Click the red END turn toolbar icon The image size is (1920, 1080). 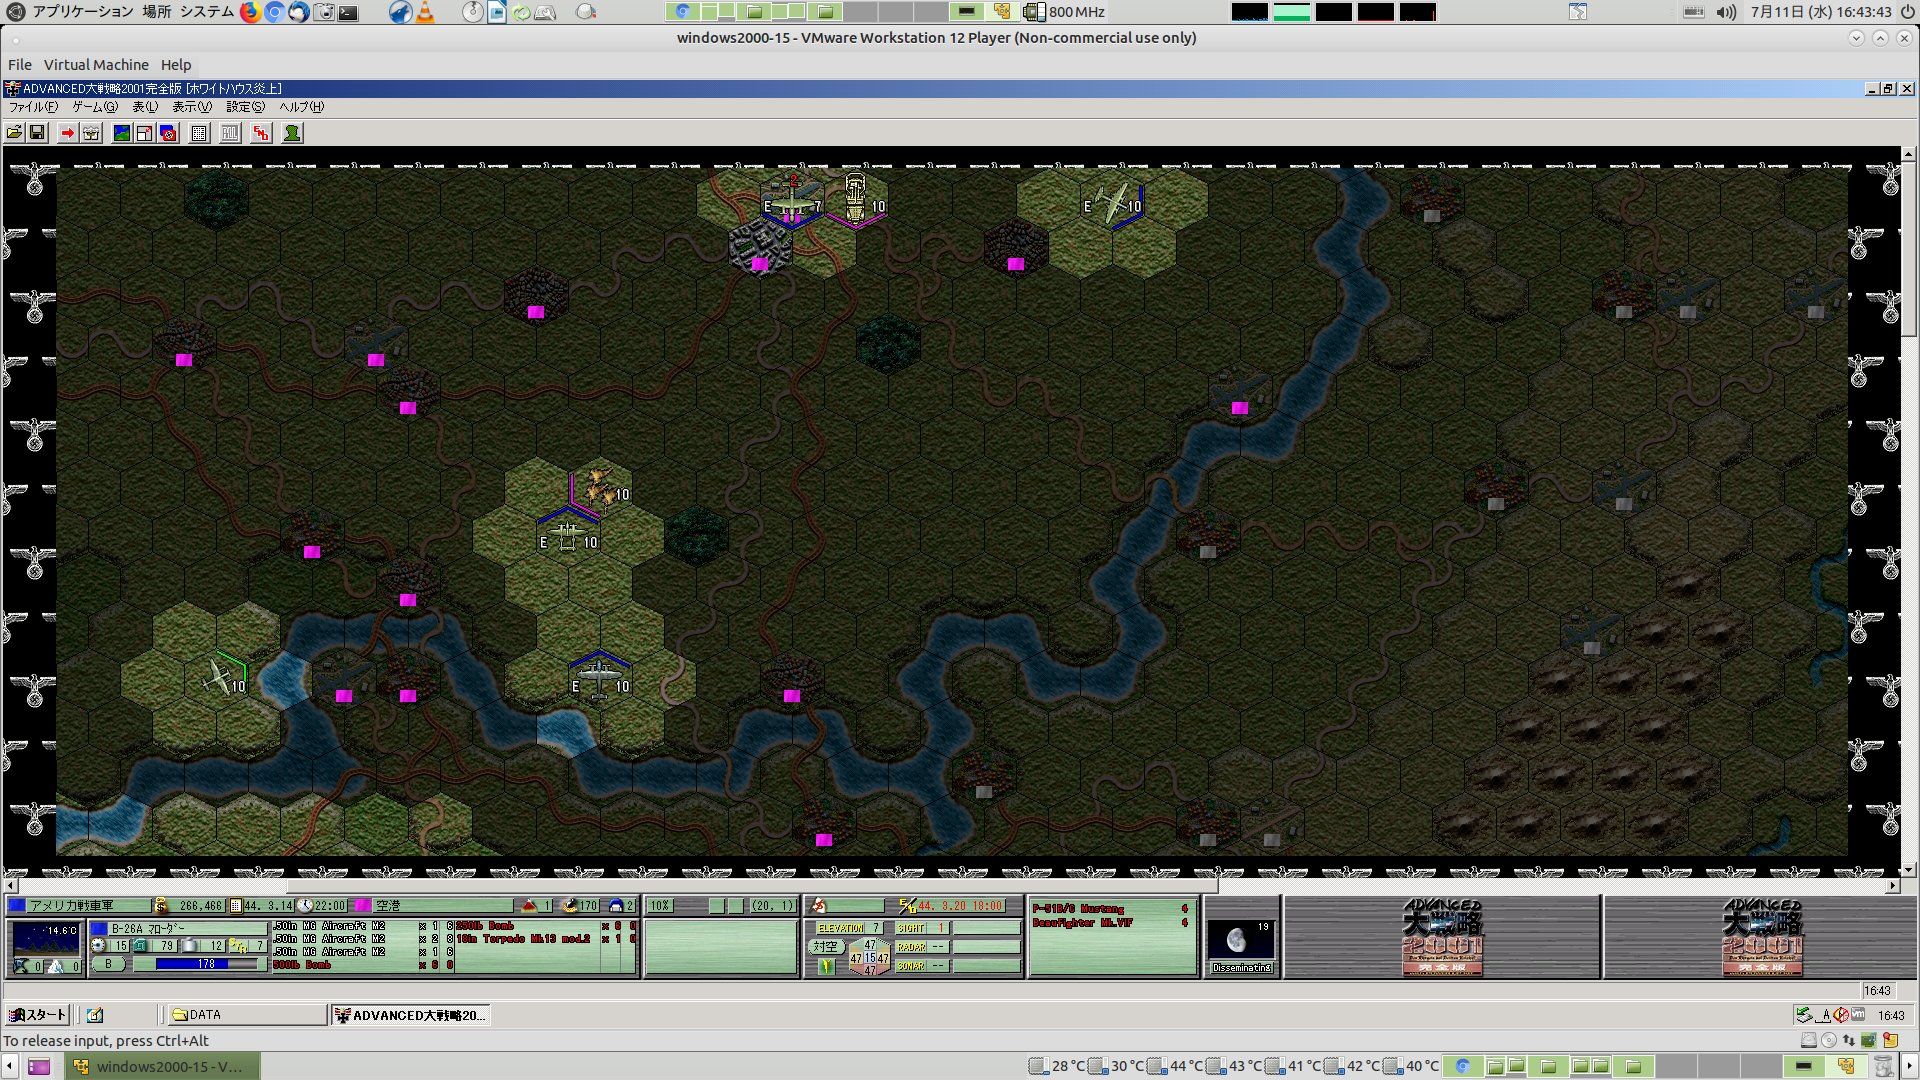[x=261, y=133]
